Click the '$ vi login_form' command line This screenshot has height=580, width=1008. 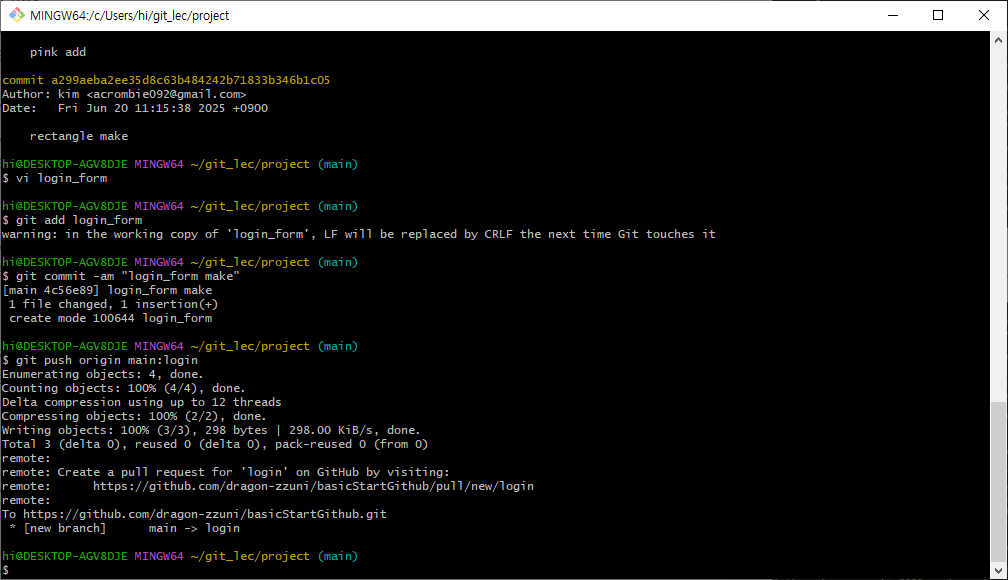(55, 178)
